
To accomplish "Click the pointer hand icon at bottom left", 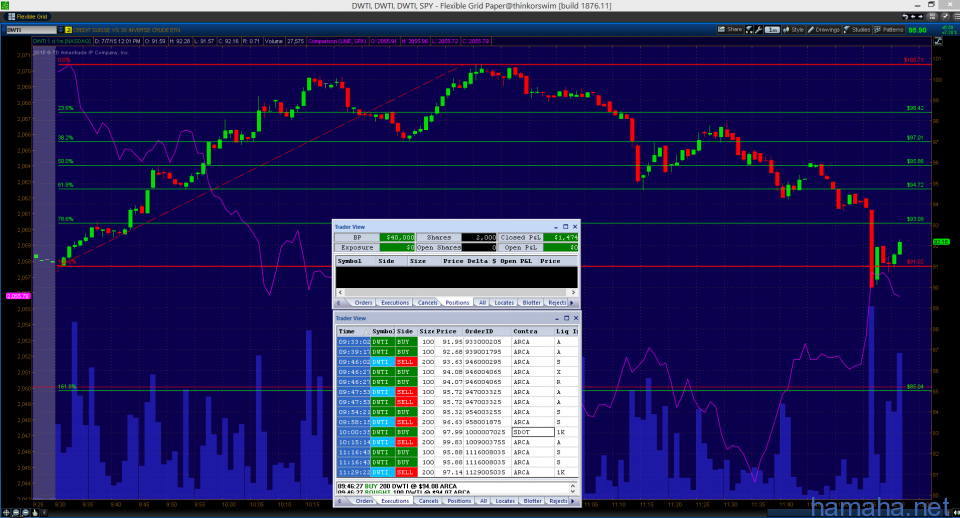I will point(35,512).
